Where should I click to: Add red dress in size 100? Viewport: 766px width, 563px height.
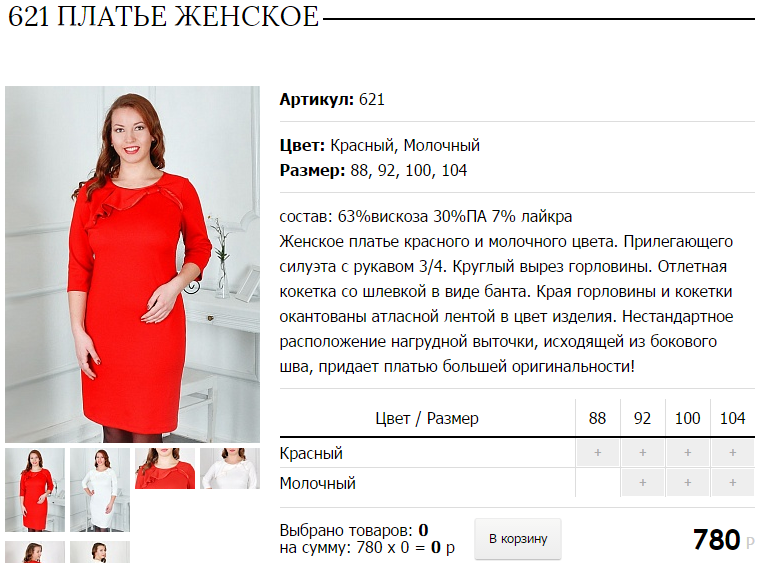point(687,453)
